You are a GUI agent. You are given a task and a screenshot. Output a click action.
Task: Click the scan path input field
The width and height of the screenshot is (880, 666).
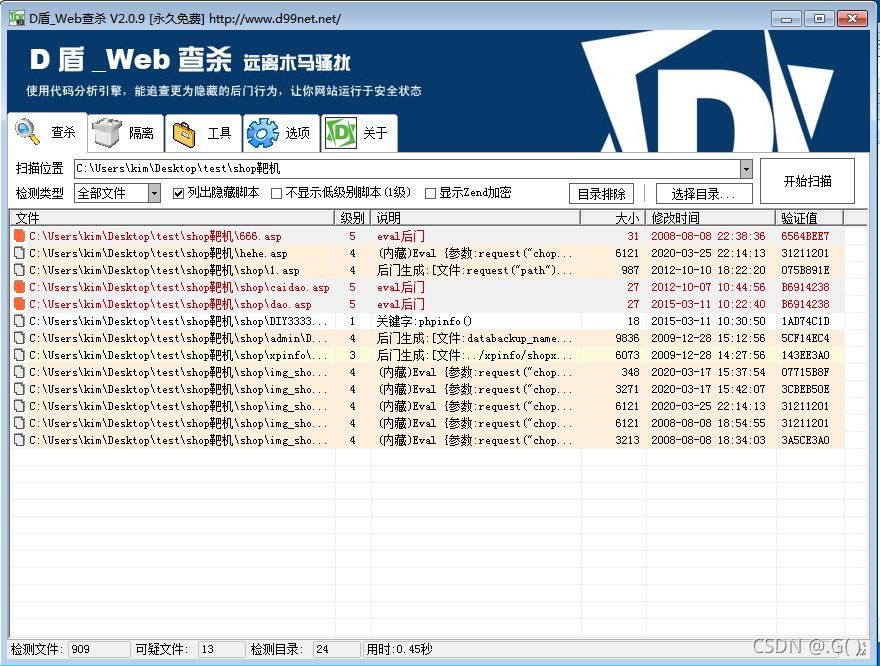tap(407, 168)
